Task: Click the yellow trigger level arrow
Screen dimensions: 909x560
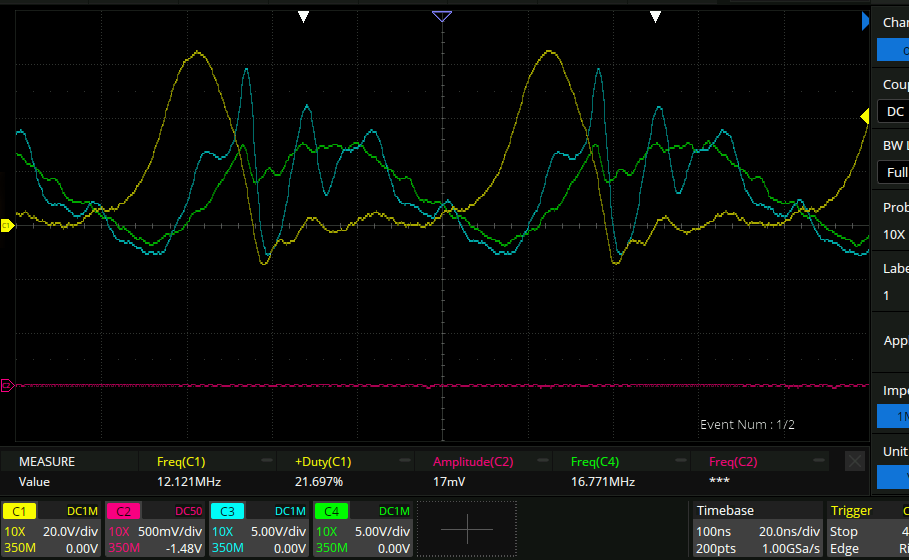Action: point(865,117)
